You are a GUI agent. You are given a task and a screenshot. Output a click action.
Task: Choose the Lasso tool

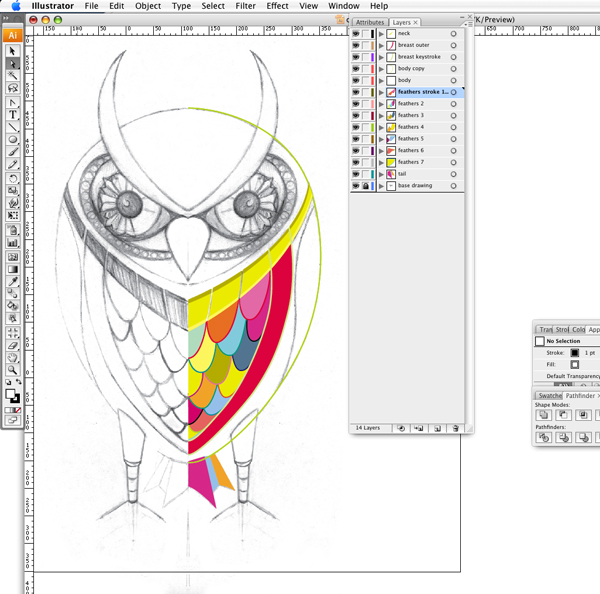[x=13, y=88]
